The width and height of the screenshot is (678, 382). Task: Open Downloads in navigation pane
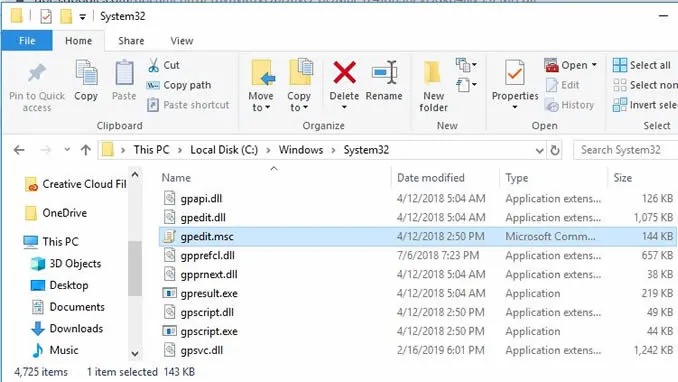[x=67, y=328]
